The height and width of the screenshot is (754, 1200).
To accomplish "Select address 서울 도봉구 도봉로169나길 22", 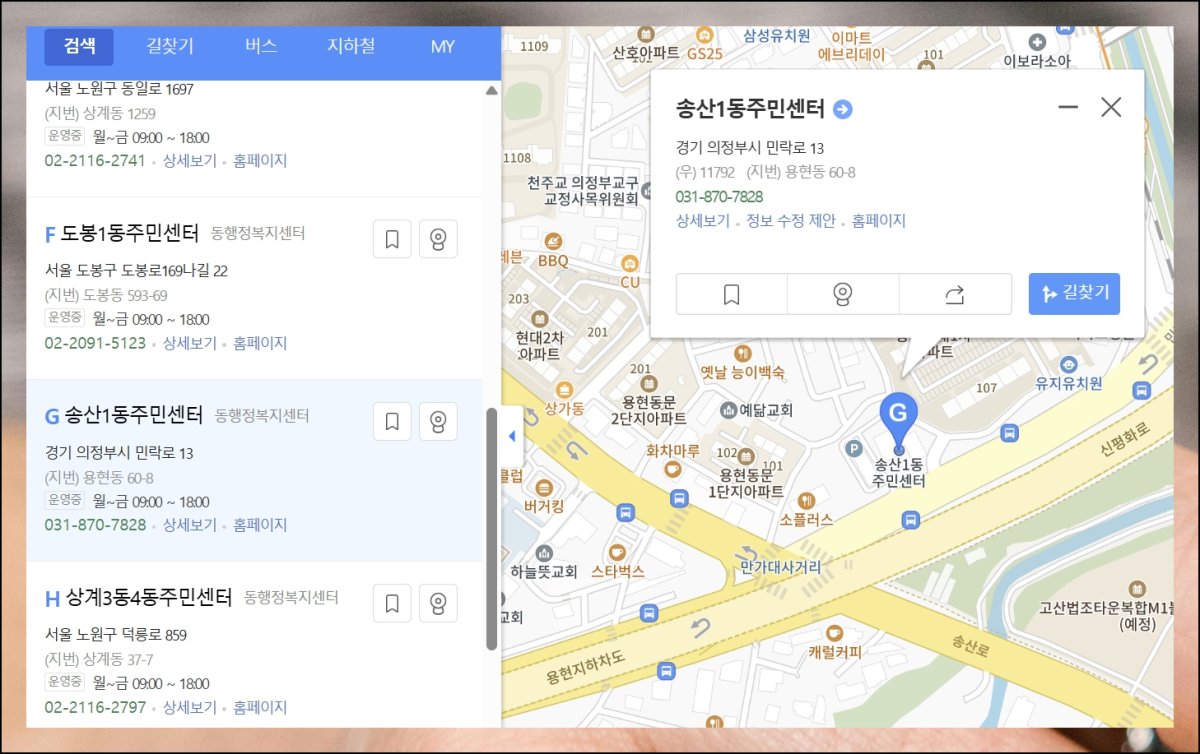I will 136,270.
